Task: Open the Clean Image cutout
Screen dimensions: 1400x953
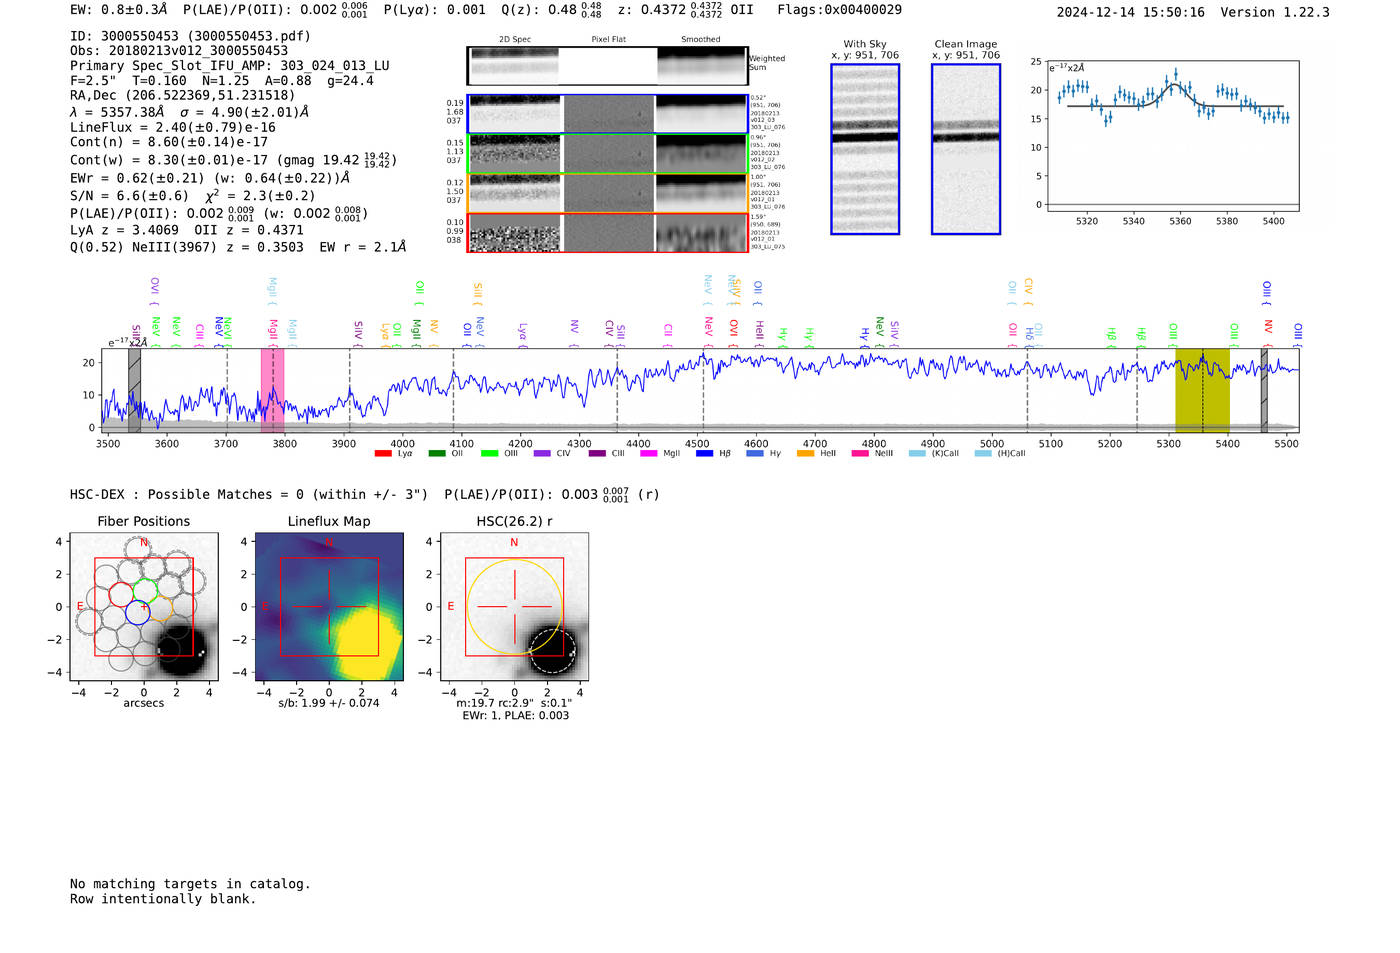Action: (x=966, y=149)
